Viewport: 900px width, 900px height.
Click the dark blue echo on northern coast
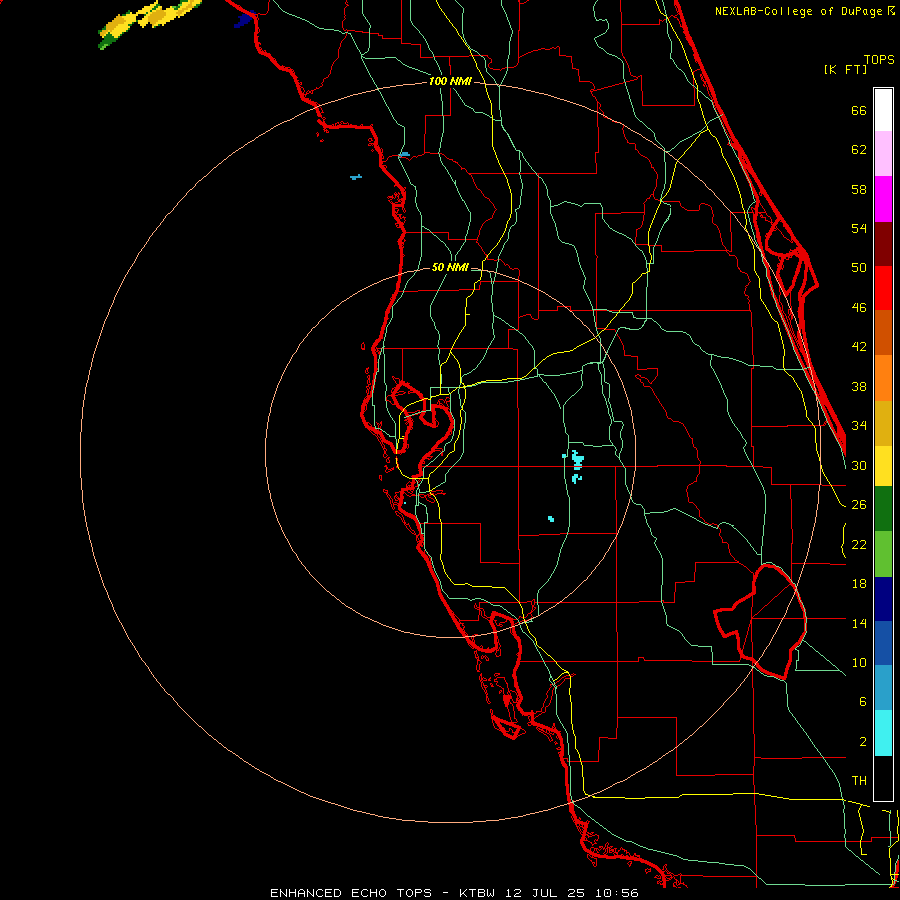(x=243, y=20)
